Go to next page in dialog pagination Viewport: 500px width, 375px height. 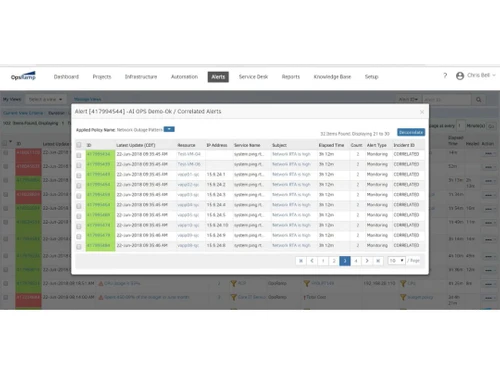367,261
